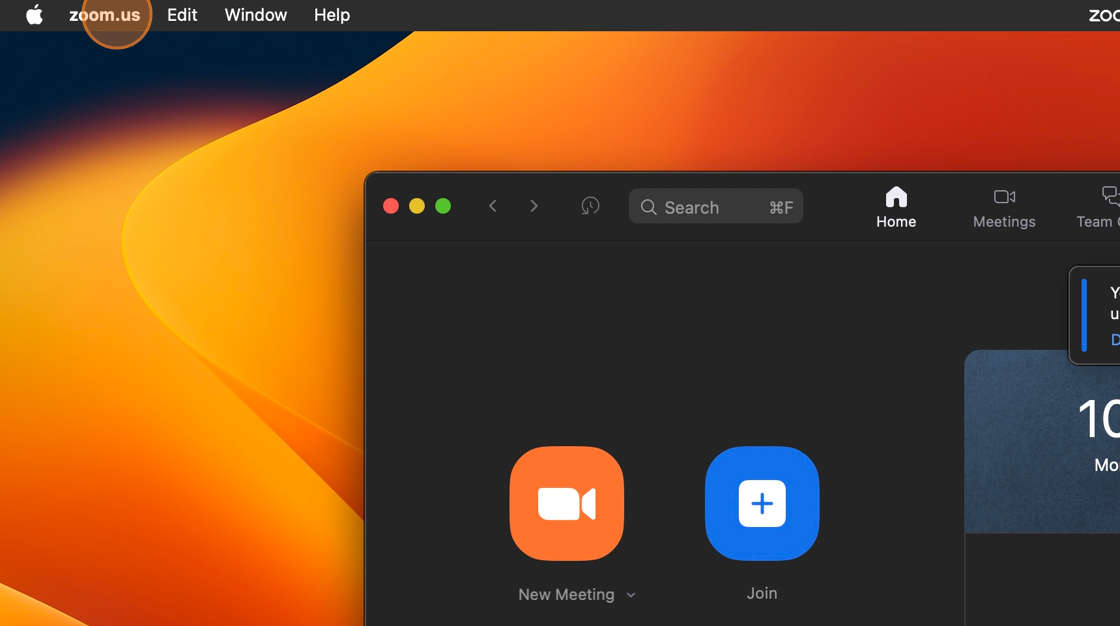Open the Edit menu
1120x626 pixels.
pos(182,15)
